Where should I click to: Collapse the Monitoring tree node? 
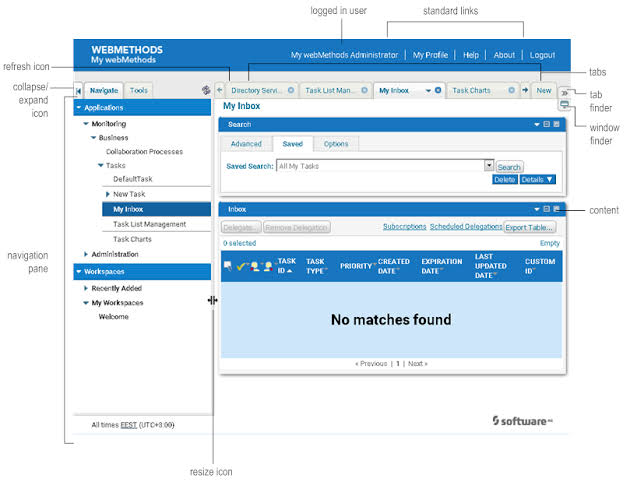pyautogui.click(x=86, y=124)
